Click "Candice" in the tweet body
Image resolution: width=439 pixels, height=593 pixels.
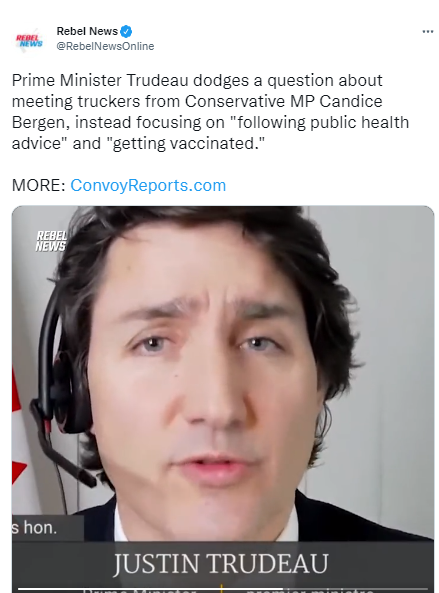pos(351,101)
